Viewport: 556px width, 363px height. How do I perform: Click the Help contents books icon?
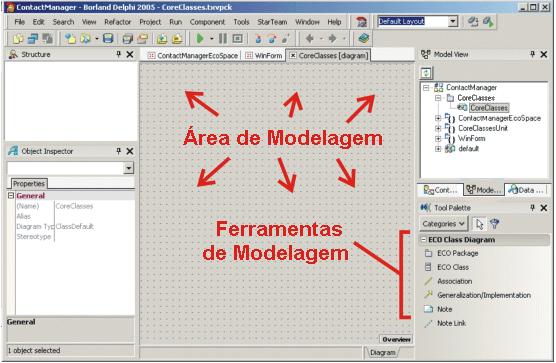364,38
